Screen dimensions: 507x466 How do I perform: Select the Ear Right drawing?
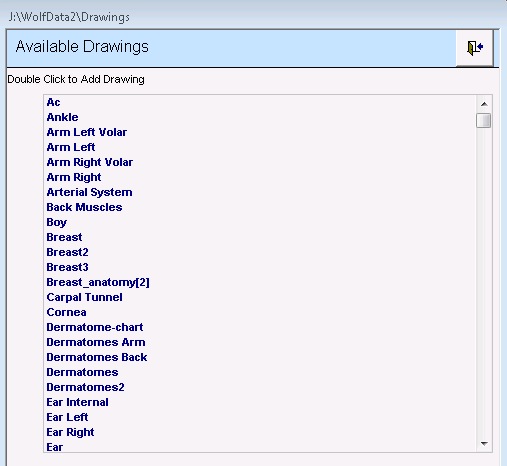point(70,432)
